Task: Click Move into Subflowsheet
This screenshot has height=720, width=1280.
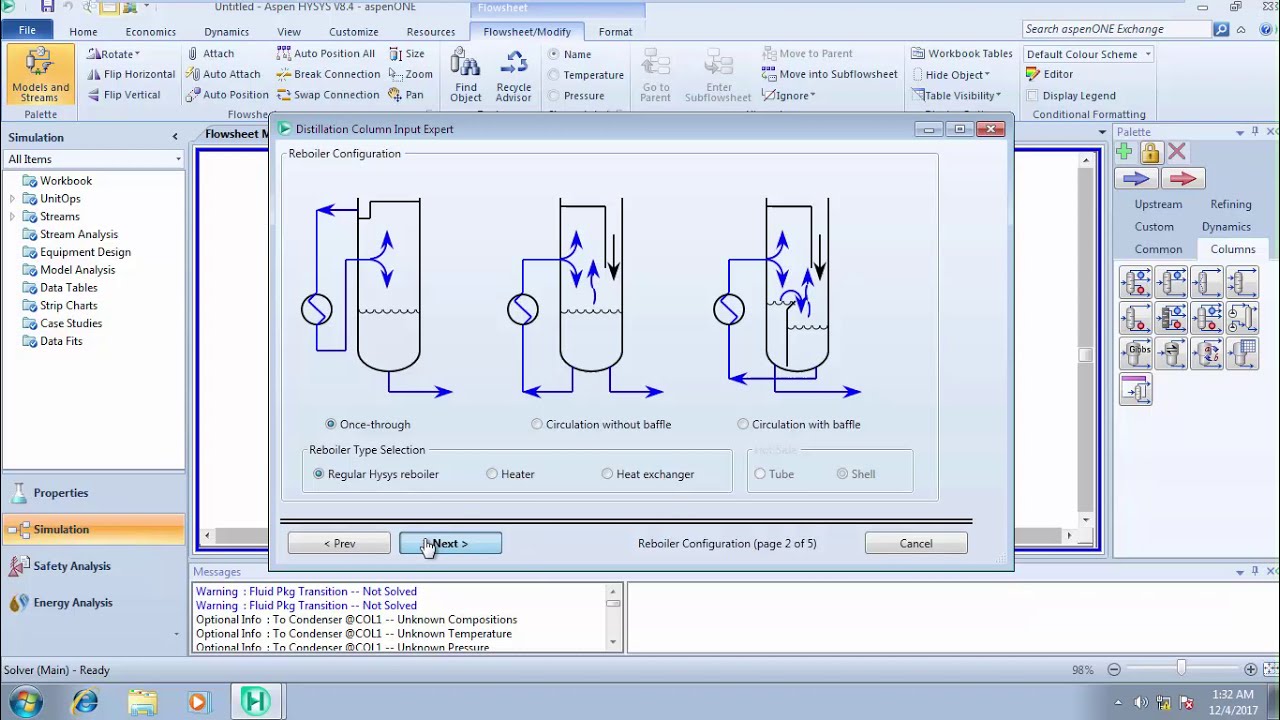Action: tap(829, 74)
